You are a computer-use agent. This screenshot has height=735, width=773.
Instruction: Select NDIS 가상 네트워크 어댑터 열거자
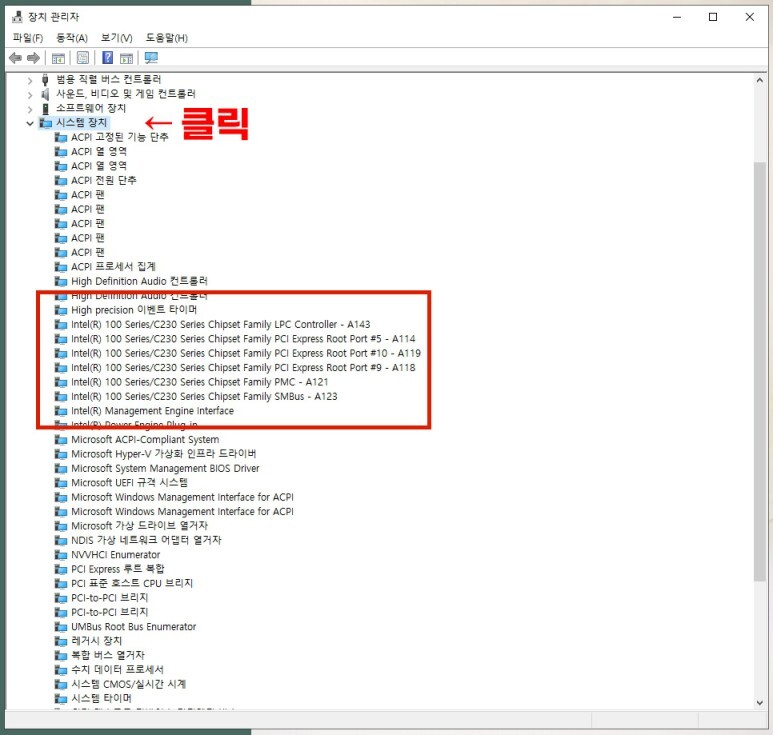(x=146, y=540)
